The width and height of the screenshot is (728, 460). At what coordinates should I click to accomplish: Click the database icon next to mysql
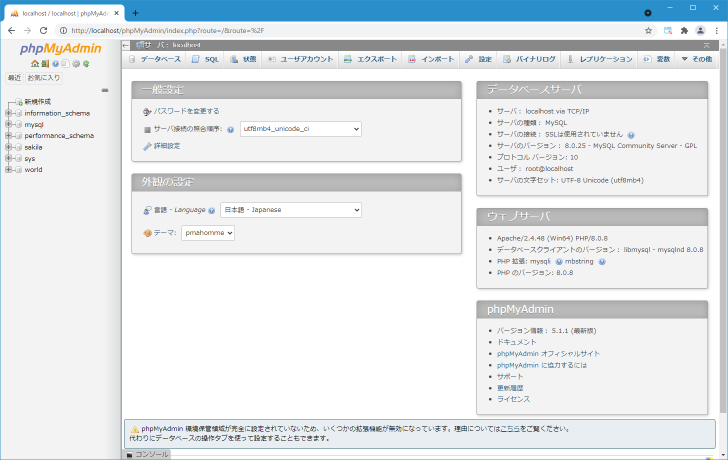[19, 124]
